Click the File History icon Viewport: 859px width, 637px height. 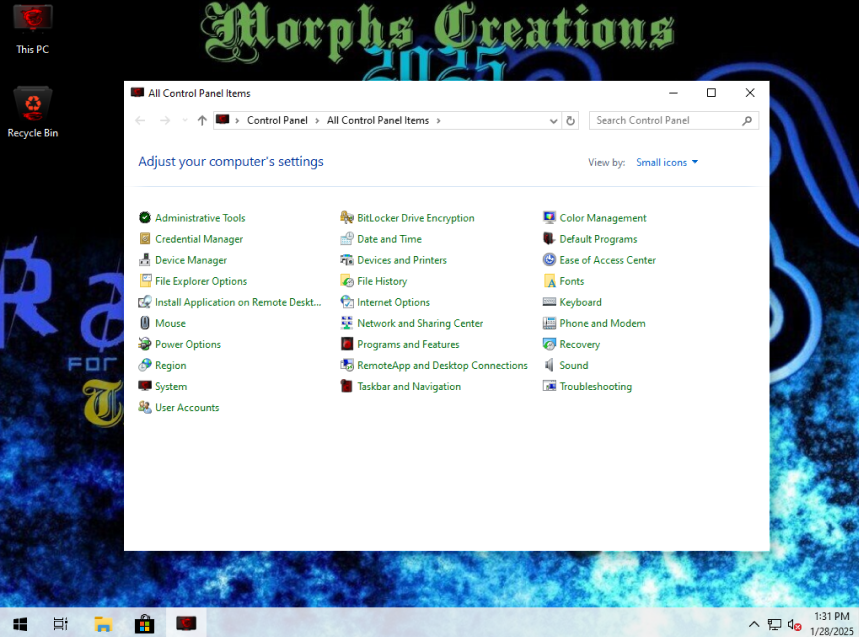point(347,281)
